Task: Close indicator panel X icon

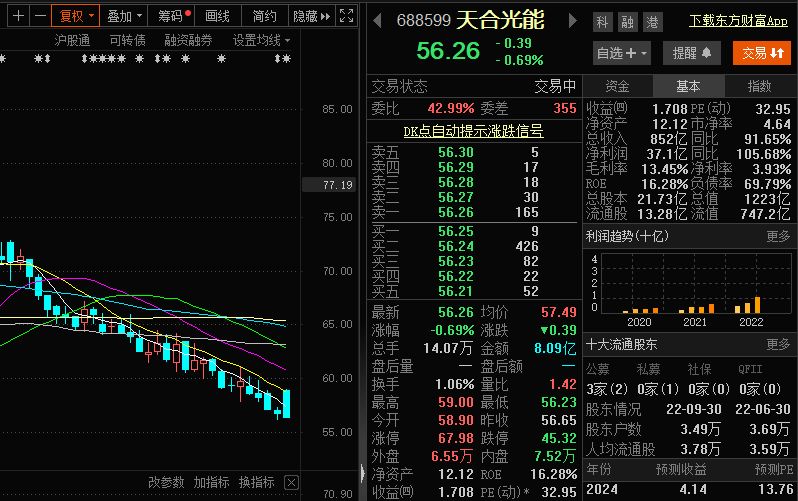Action: pyautogui.click(x=291, y=482)
